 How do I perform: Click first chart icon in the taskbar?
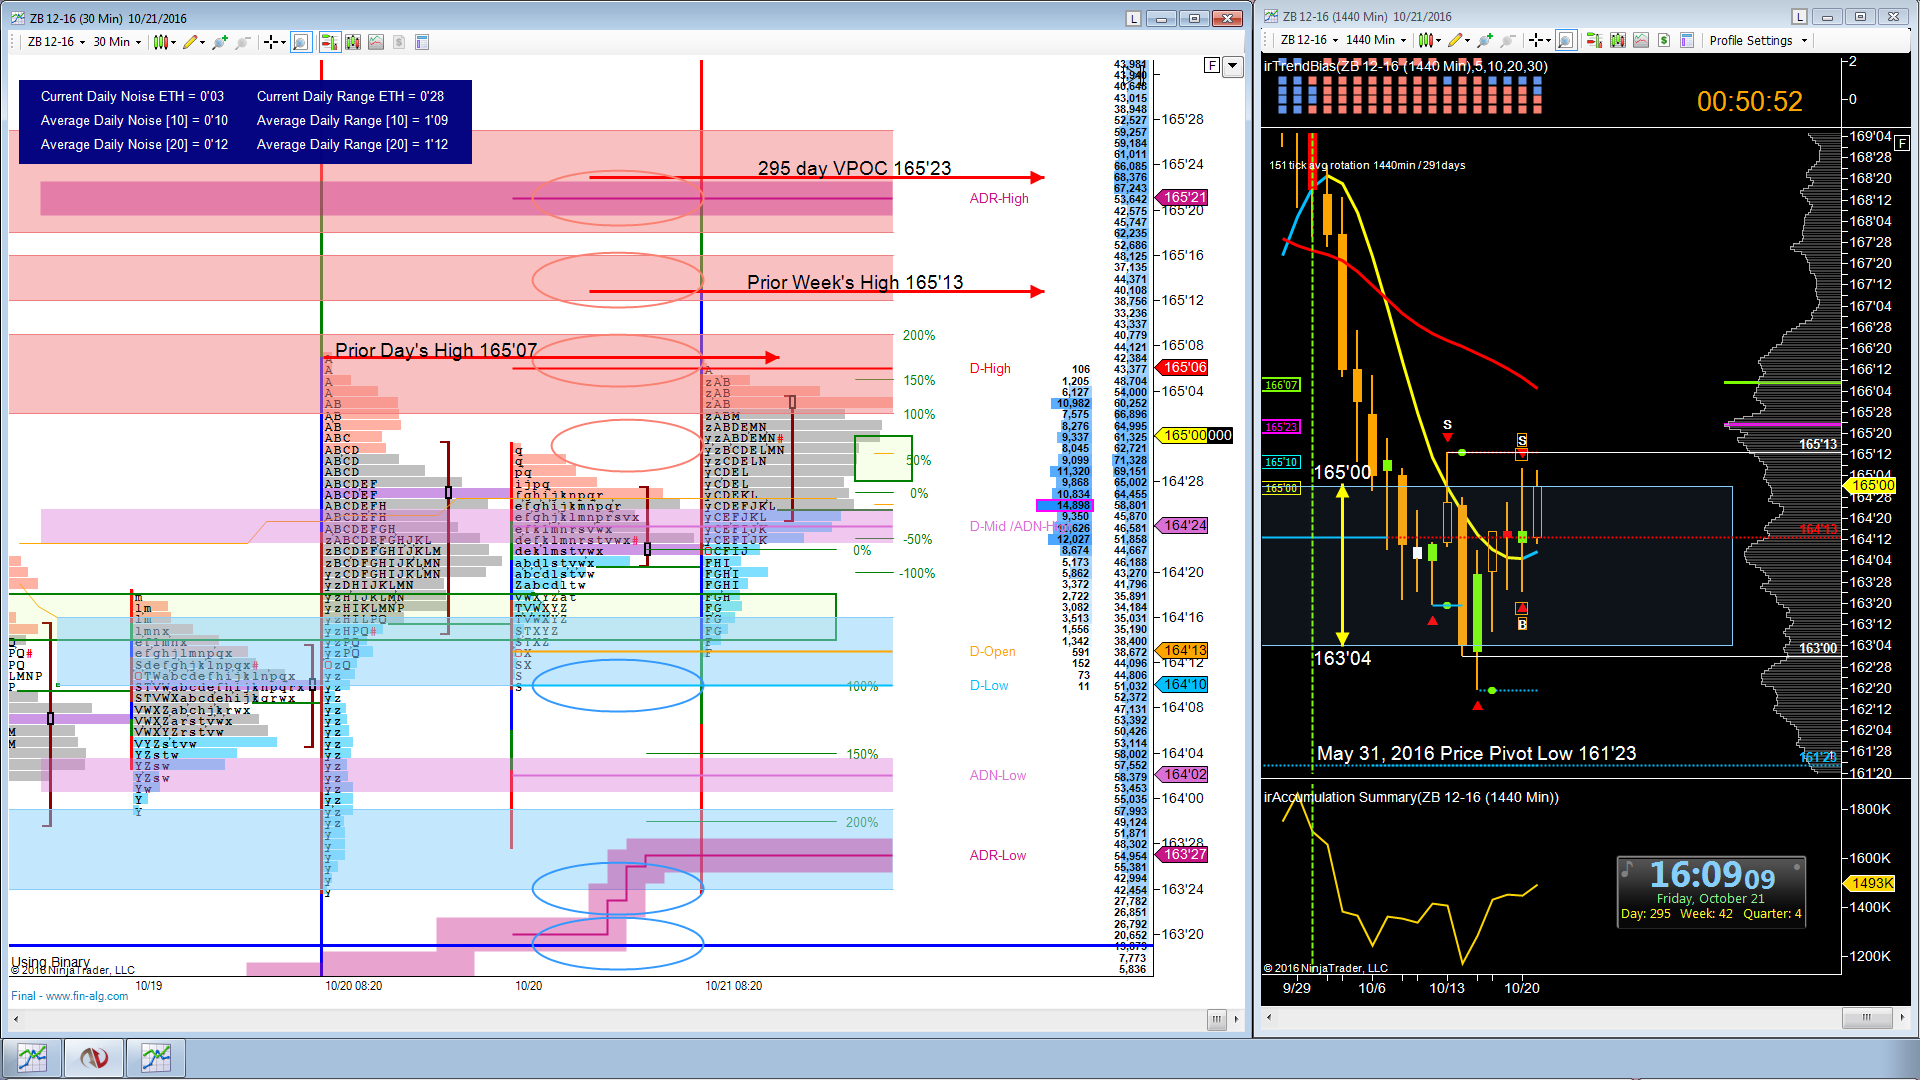[x=32, y=1057]
